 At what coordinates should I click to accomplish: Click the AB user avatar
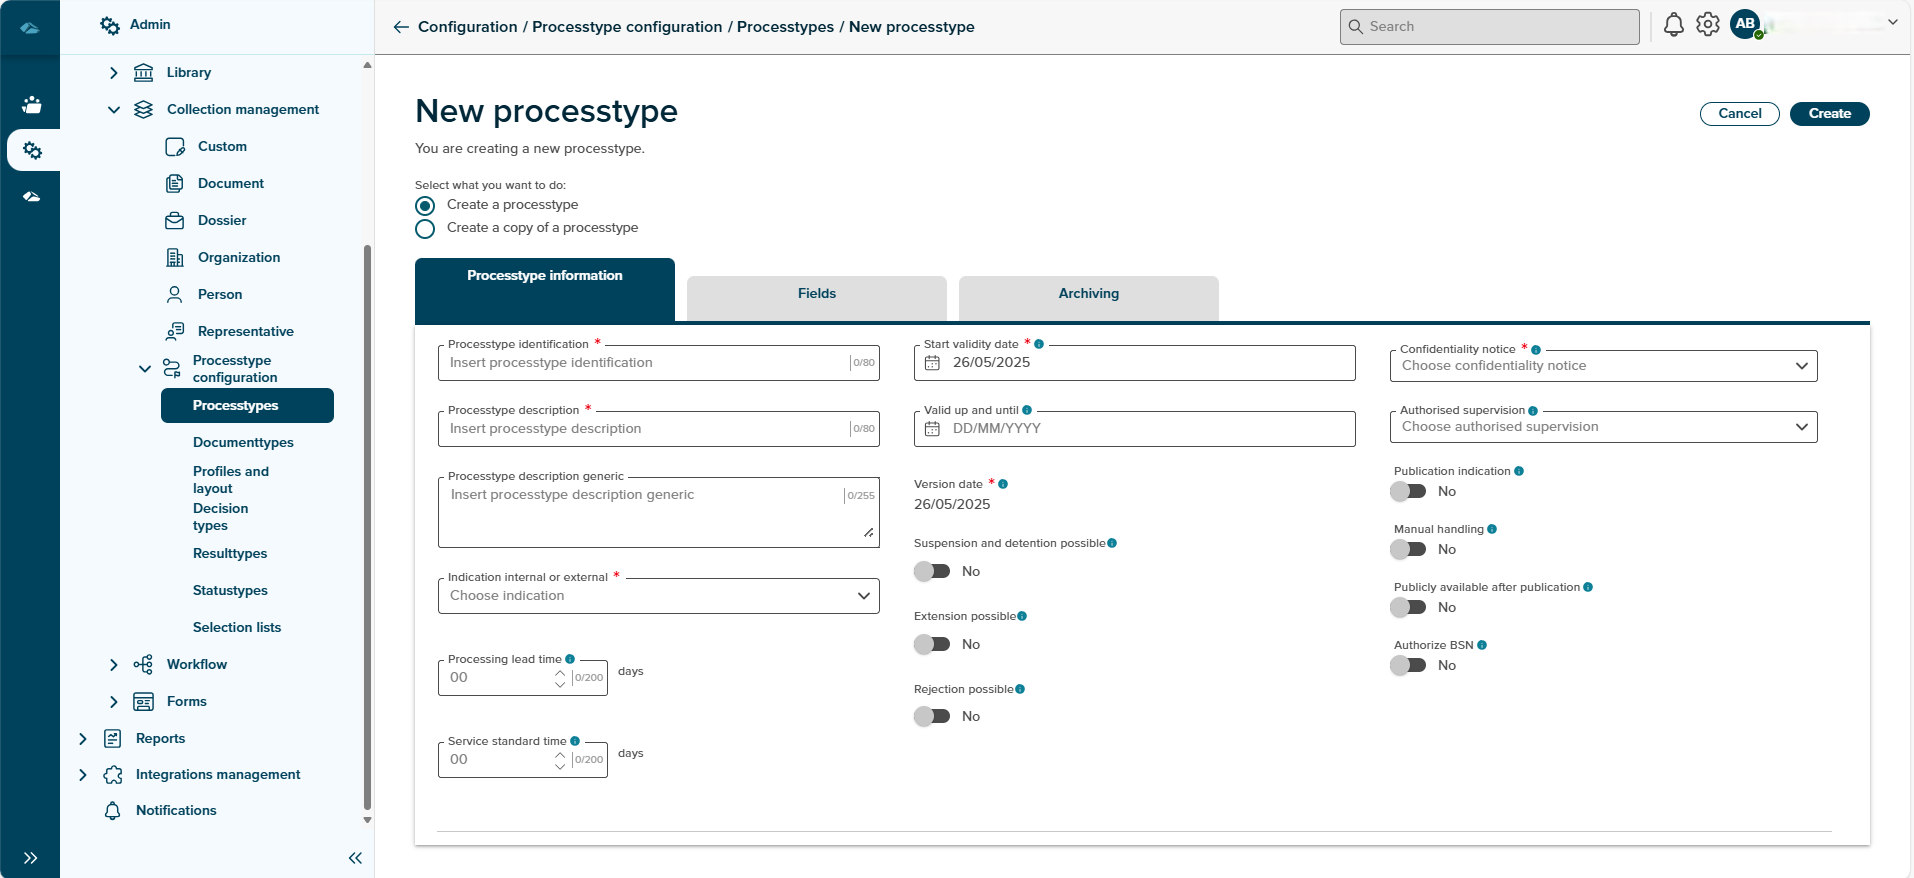click(1745, 24)
